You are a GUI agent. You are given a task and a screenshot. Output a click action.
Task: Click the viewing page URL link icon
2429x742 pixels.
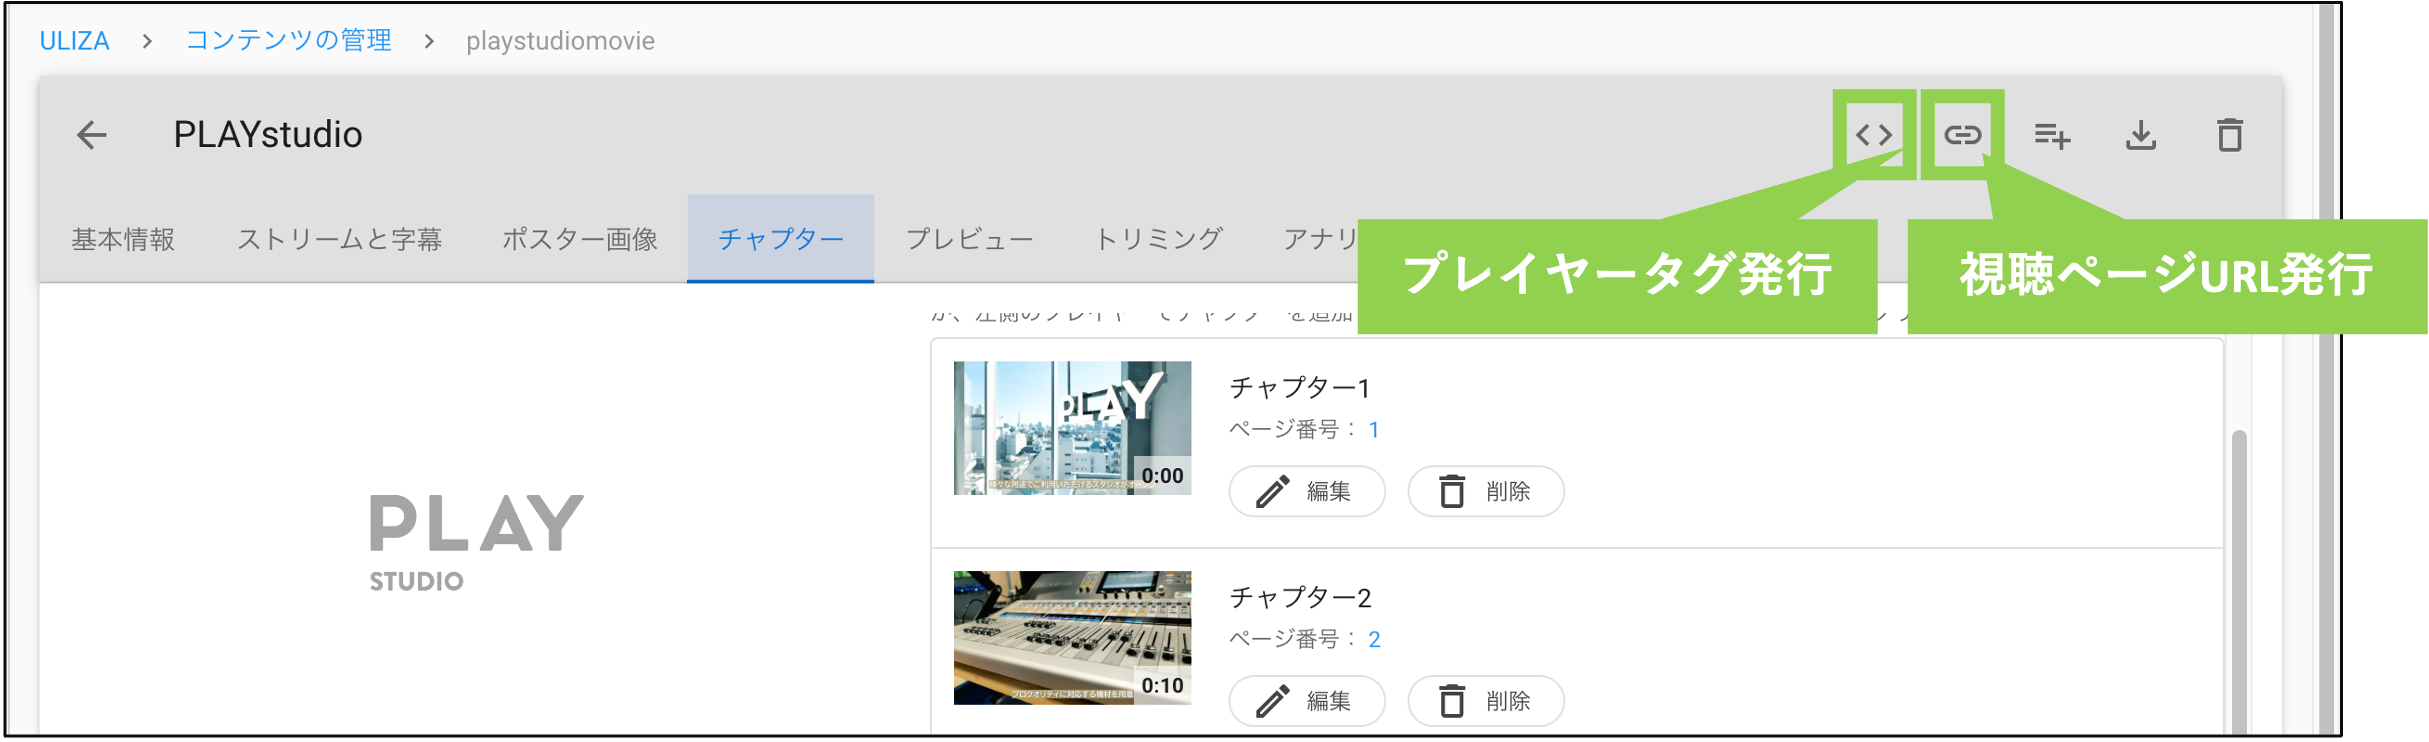(1963, 135)
